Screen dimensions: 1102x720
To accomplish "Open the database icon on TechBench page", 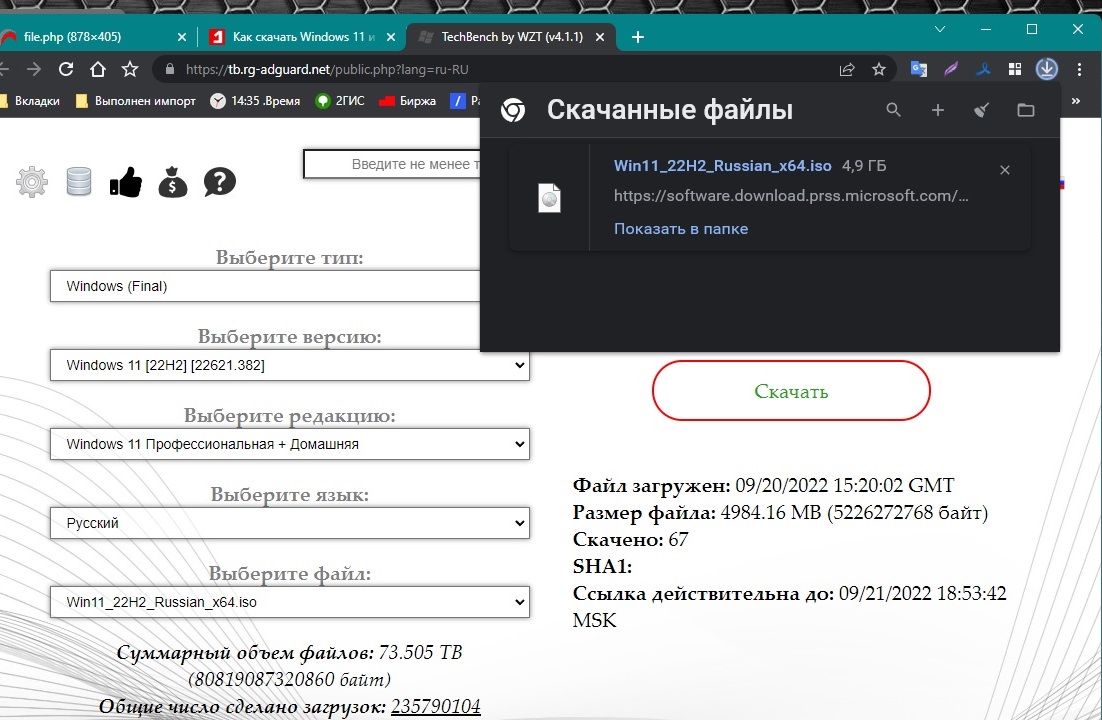I will pyautogui.click(x=79, y=181).
